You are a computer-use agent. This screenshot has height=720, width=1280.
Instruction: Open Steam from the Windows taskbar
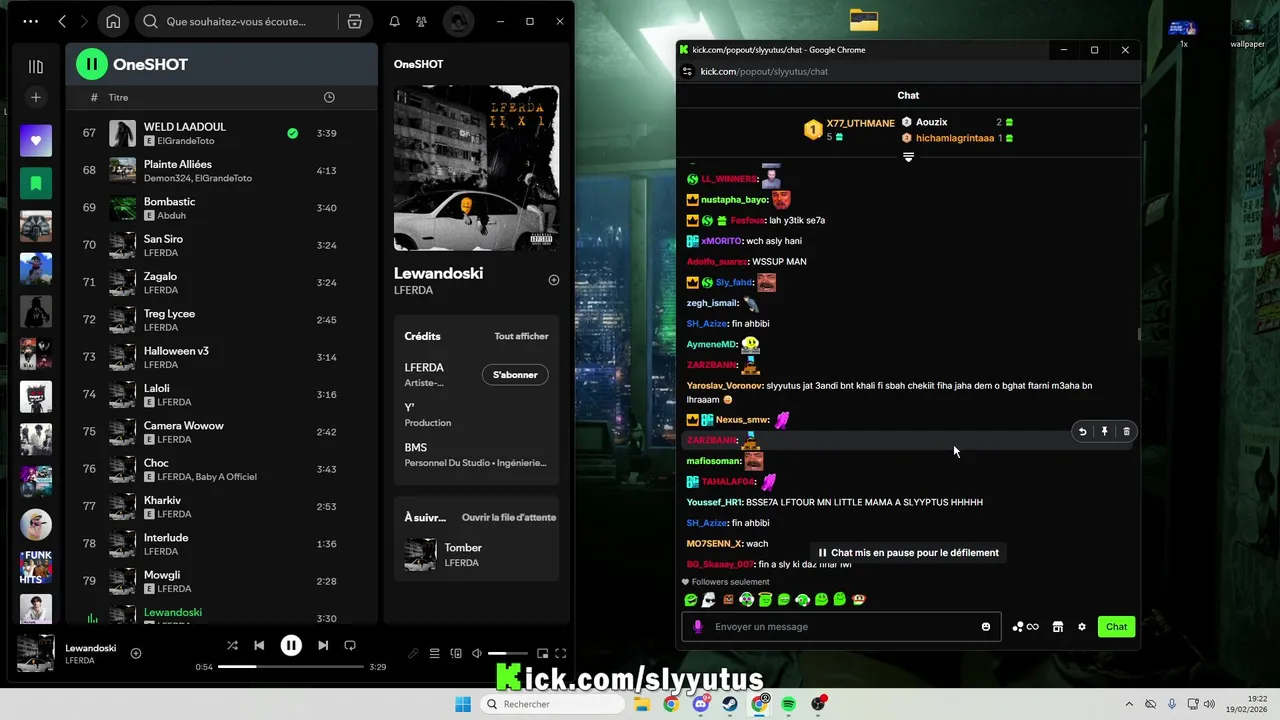click(730, 704)
